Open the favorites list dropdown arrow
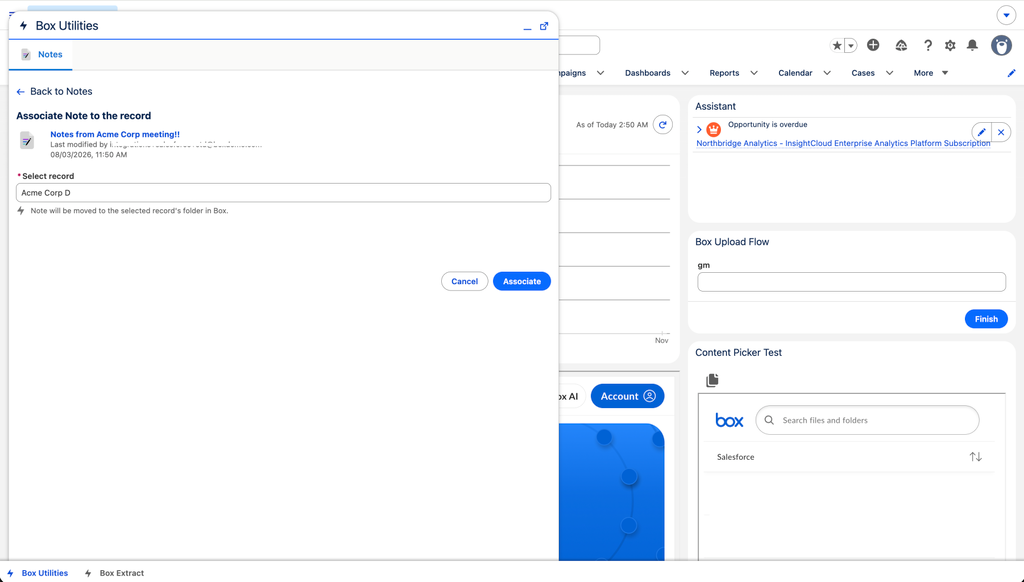Viewport: 1024px width, 582px height. (851, 46)
